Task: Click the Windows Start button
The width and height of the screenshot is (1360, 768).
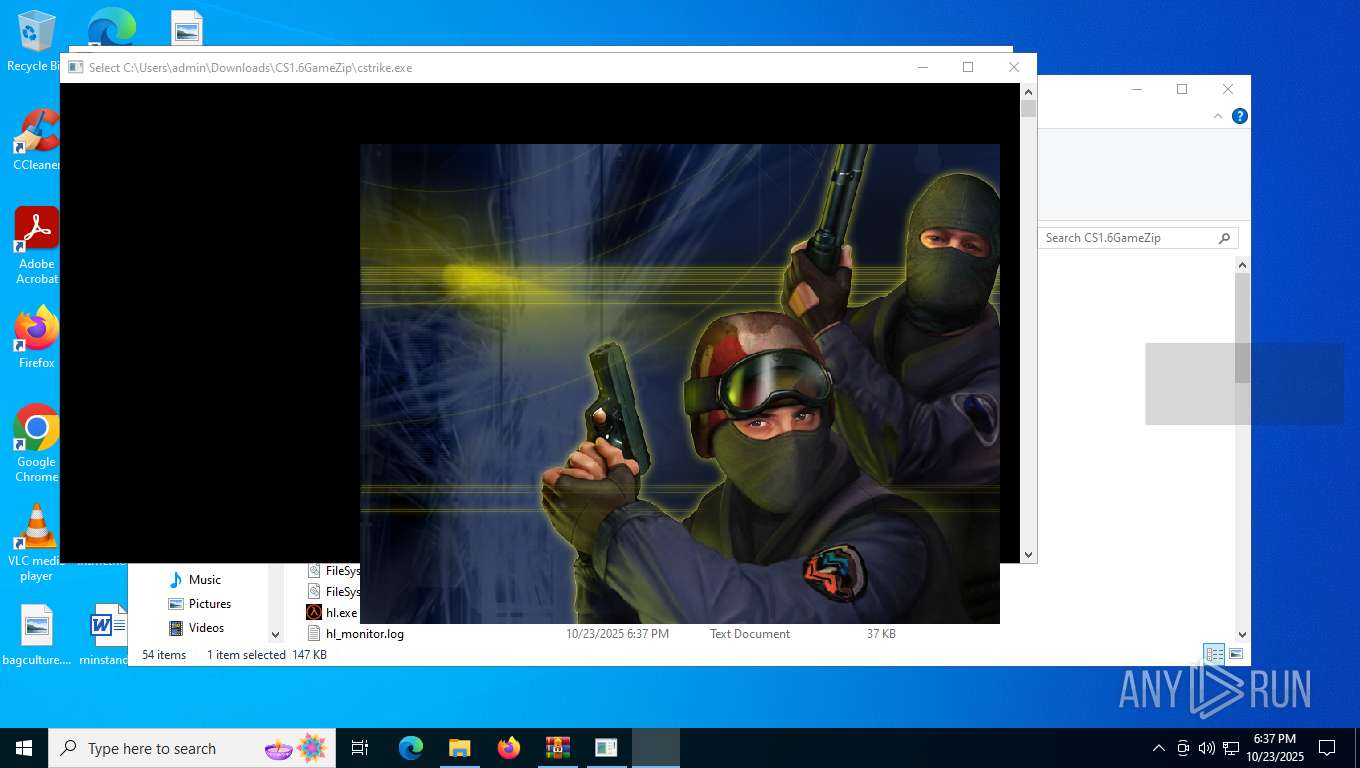Action: coord(24,748)
